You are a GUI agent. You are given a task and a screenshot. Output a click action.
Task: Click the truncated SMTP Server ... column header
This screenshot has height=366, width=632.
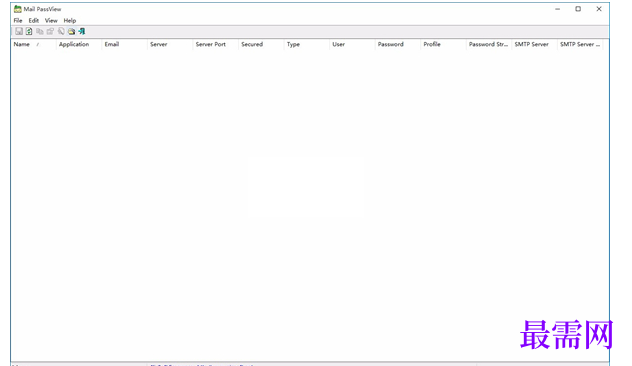coord(580,44)
